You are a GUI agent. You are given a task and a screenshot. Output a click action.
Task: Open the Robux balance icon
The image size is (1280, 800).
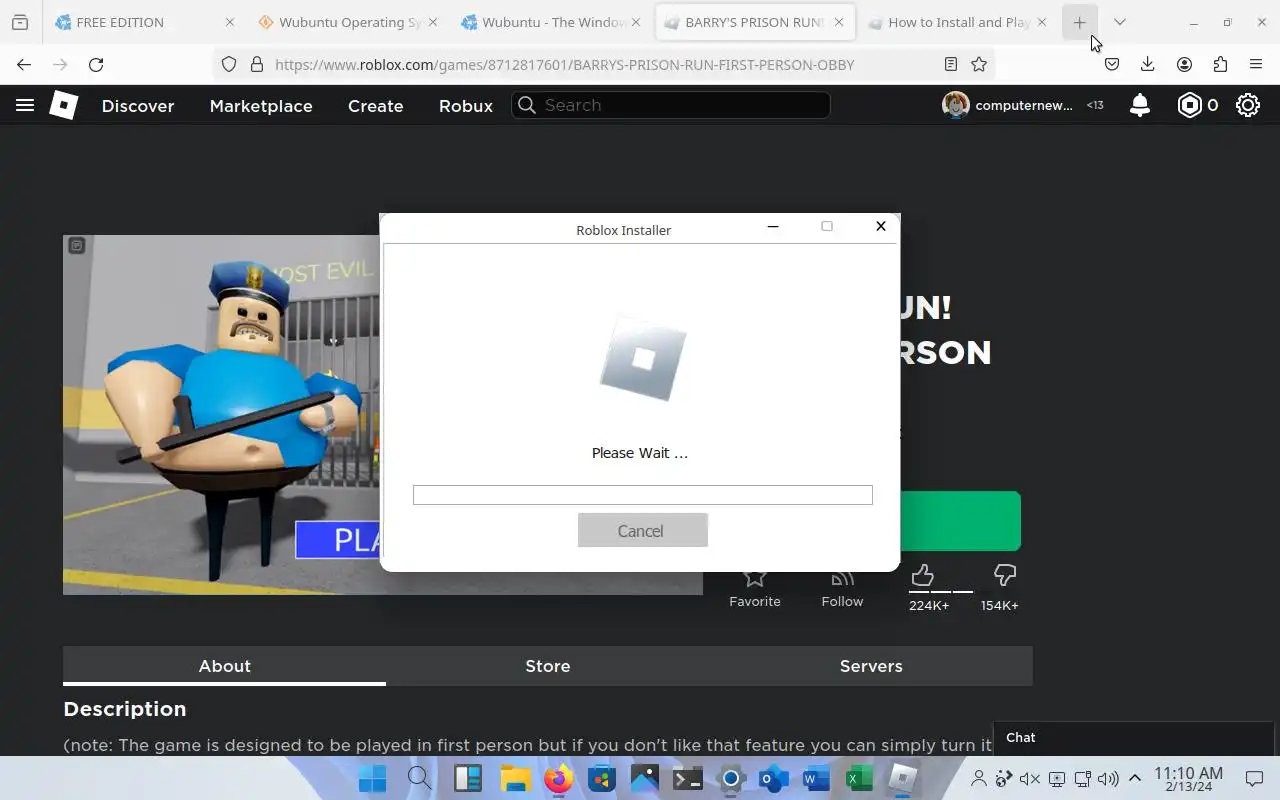(1189, 105)
